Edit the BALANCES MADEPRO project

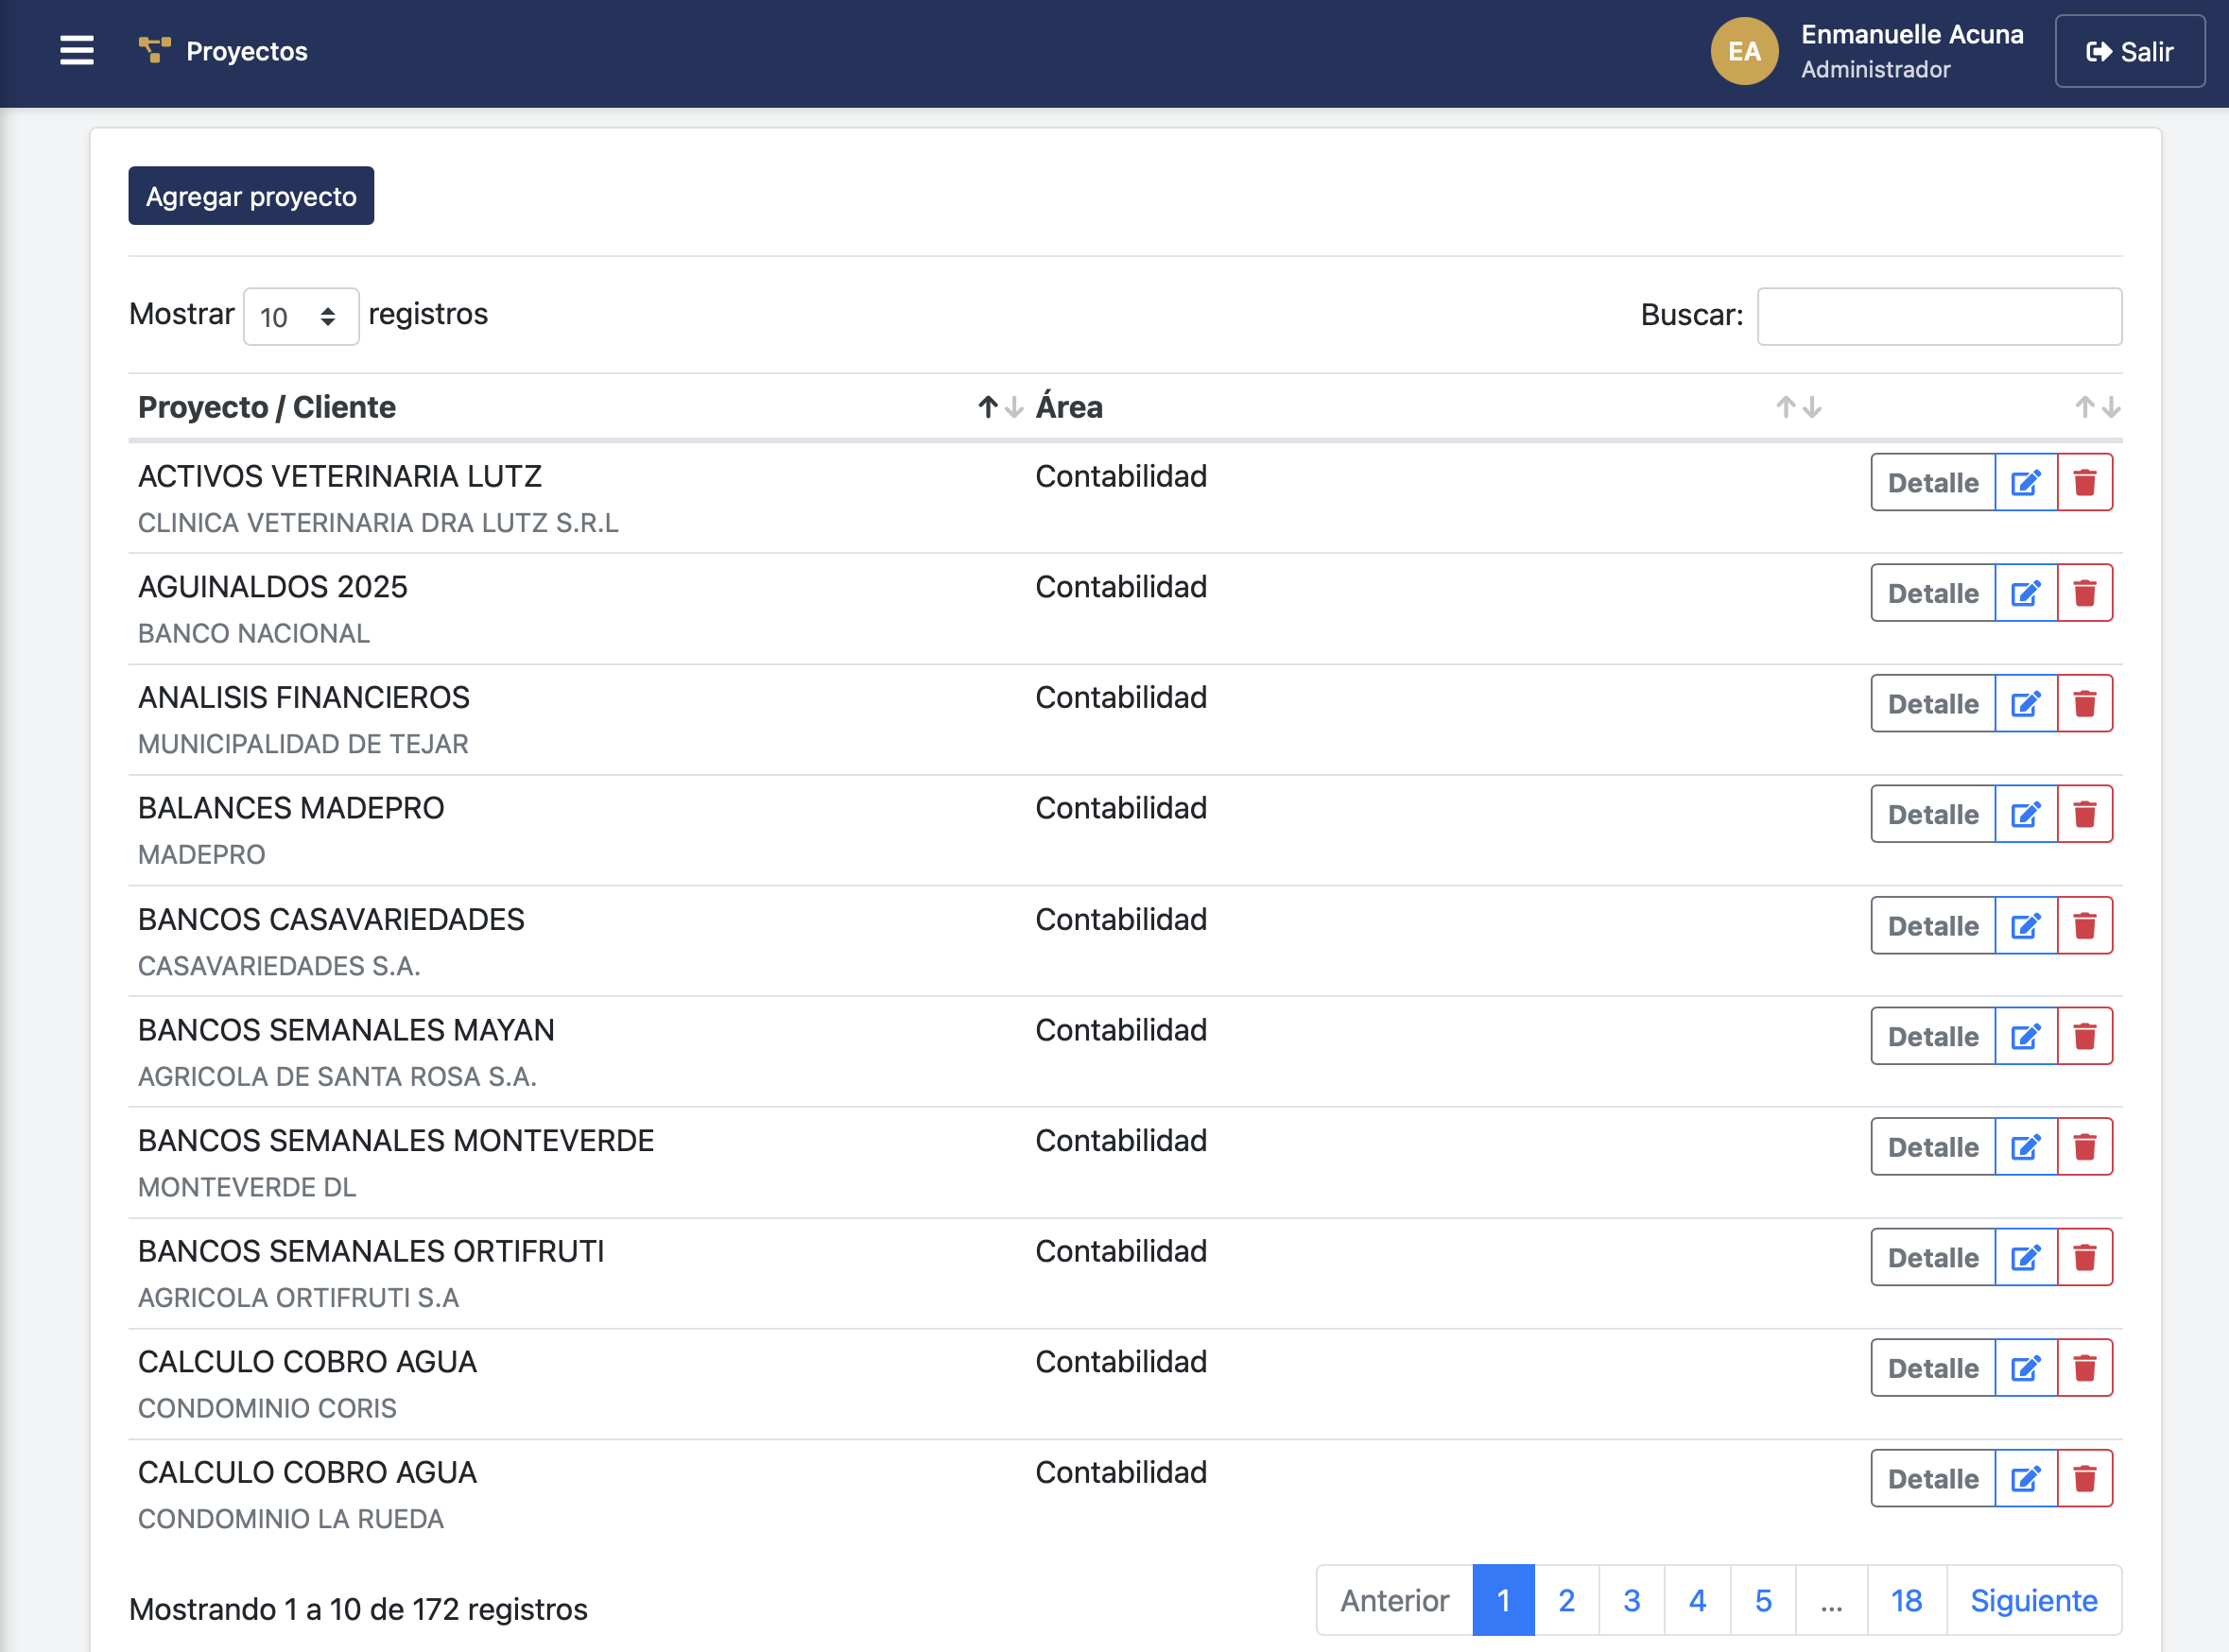(x=2025, y=815)
